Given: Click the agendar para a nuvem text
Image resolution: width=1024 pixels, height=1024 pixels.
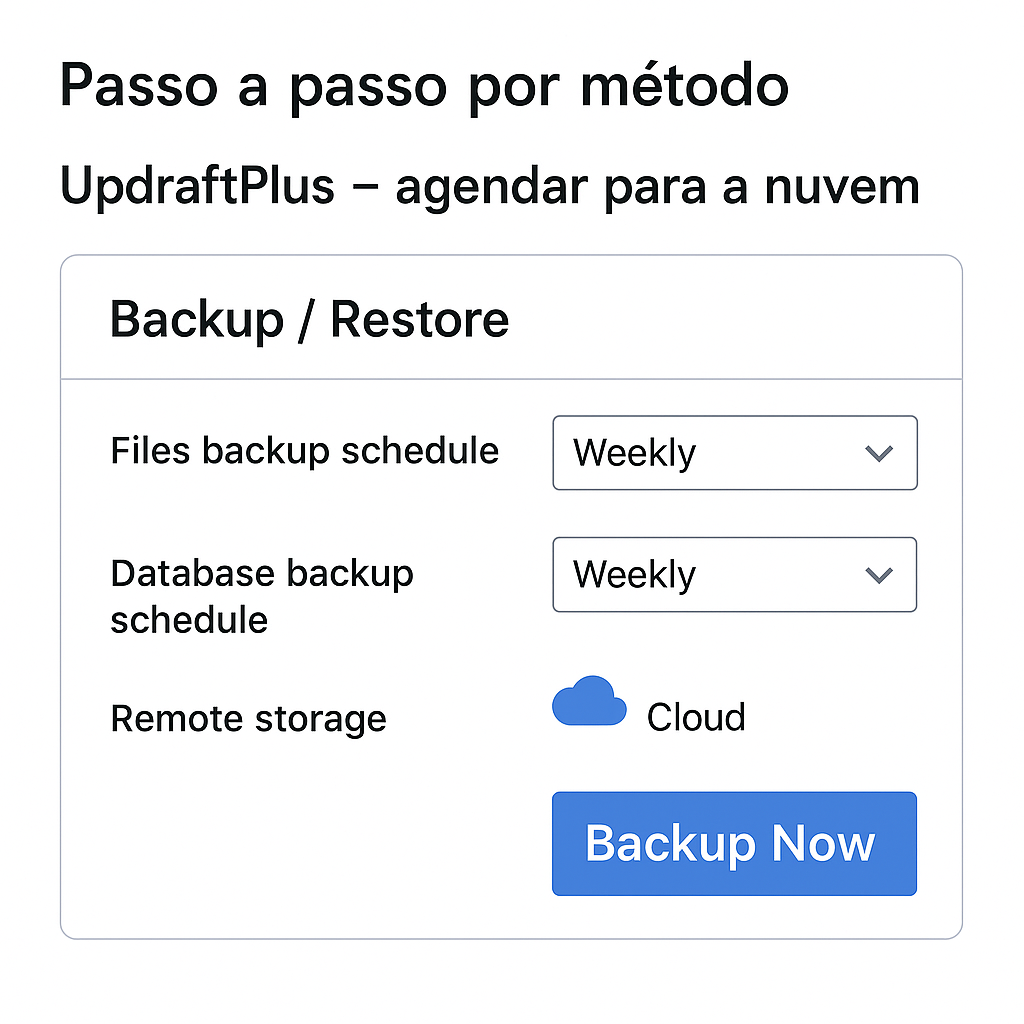Looking at the screenshot, I should coord(657,187).
